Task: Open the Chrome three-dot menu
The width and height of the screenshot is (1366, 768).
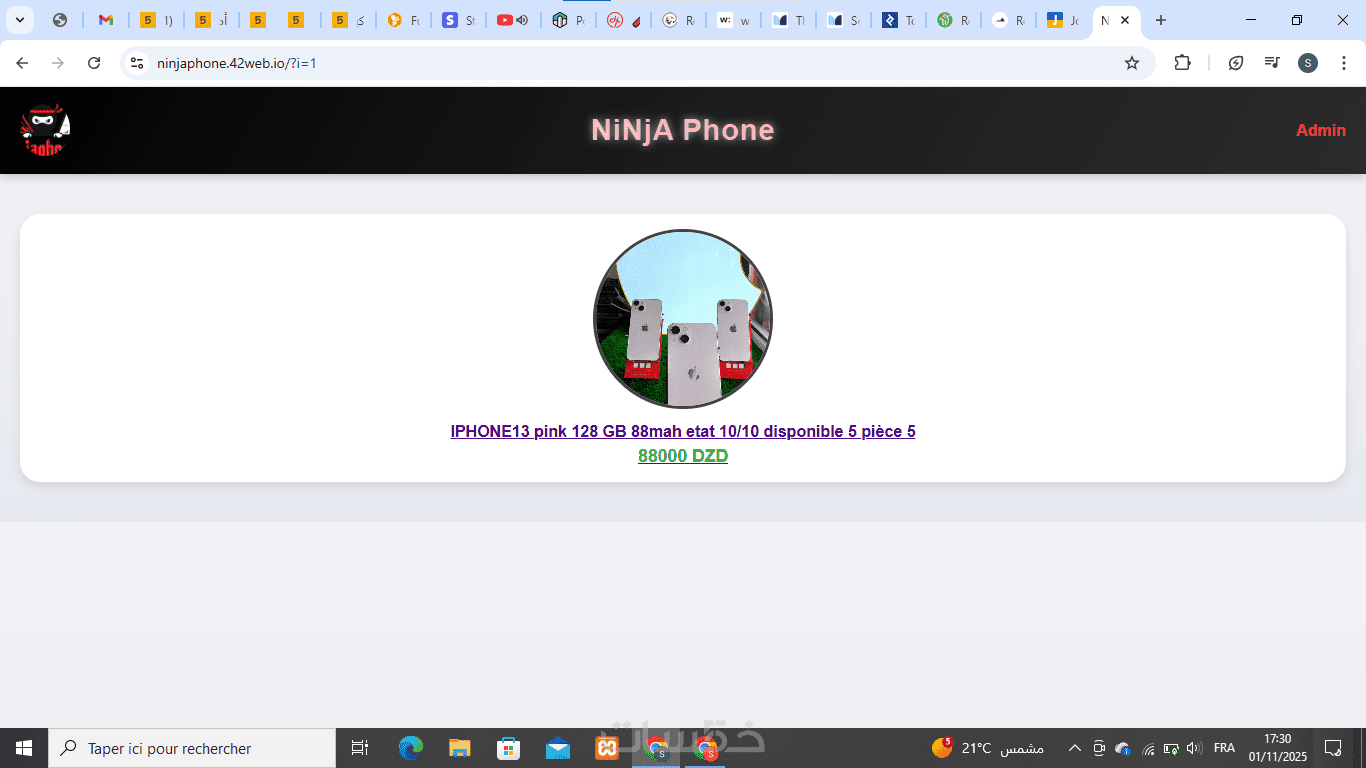Action: [x=1344, y=63]
